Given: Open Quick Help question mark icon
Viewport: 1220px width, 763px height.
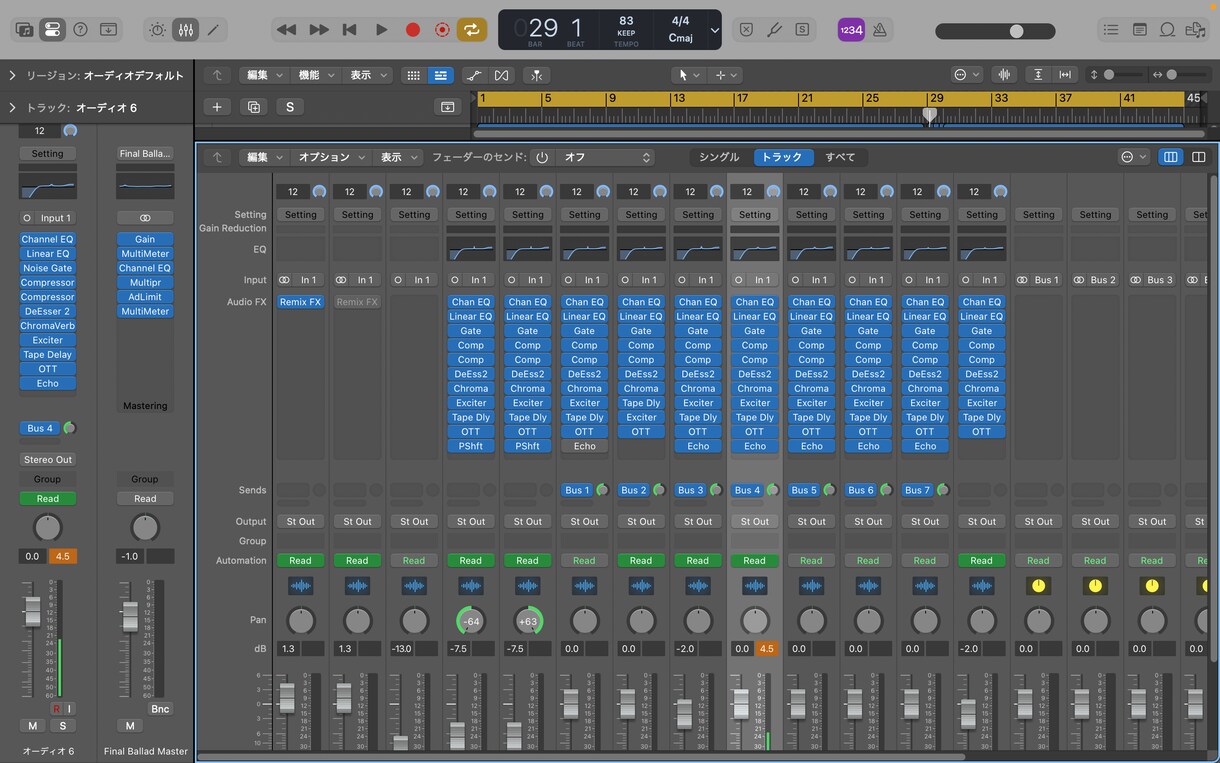Looking at the screenshot, I should 81,30.
